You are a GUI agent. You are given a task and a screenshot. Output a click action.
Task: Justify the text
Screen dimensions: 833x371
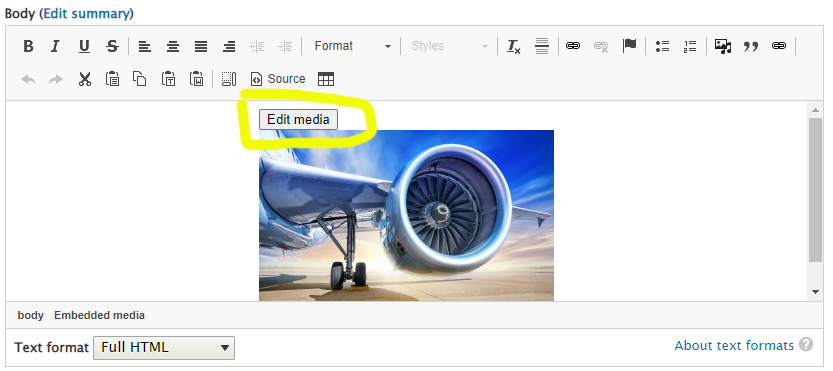201,46
